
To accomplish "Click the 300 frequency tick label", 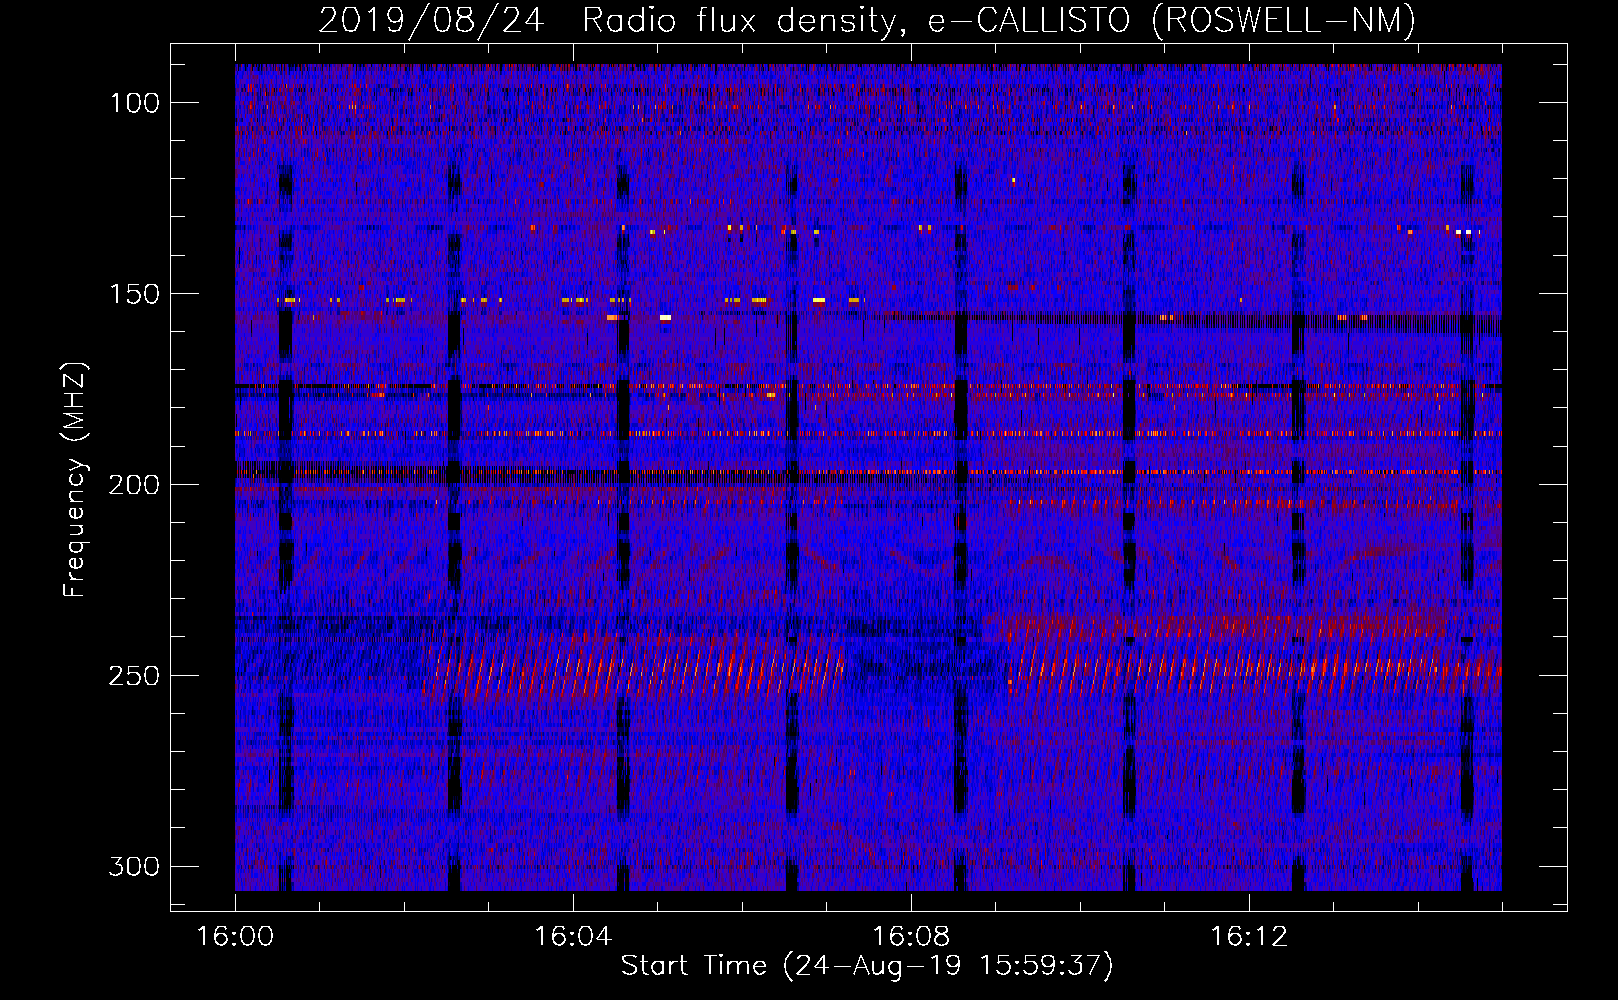I will (x=134, y=866).
